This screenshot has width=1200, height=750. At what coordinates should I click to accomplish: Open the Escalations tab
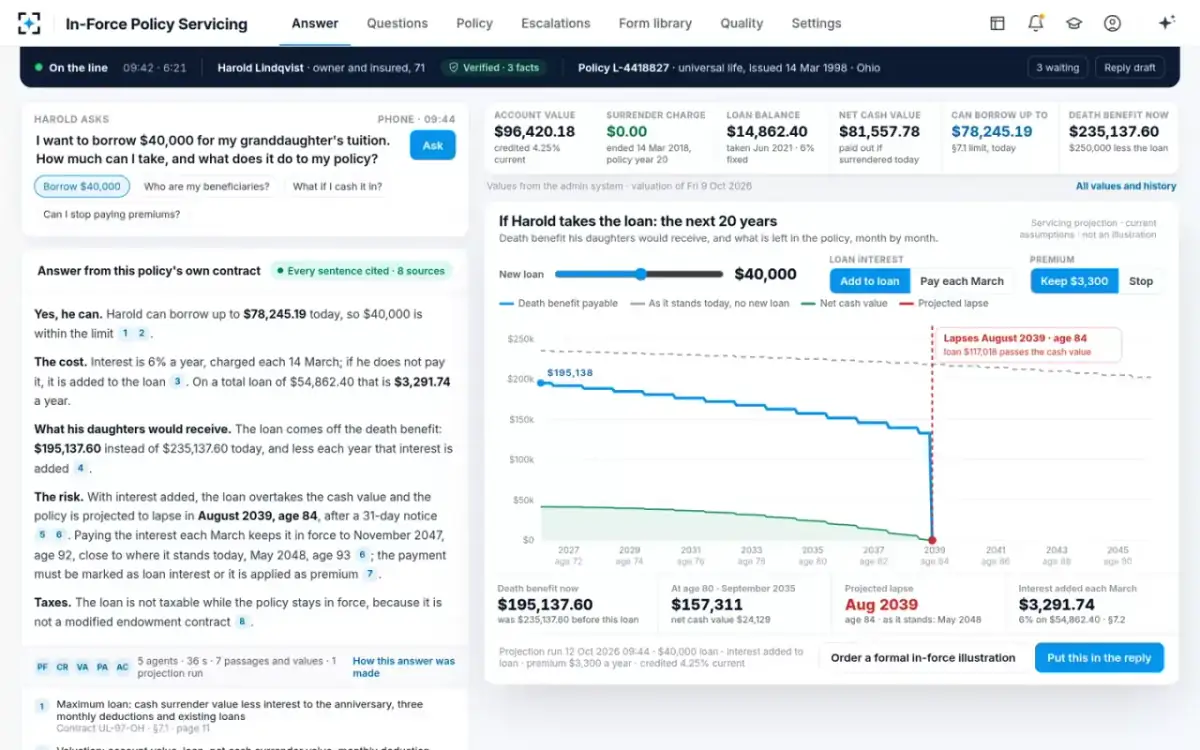pos(556,23)
